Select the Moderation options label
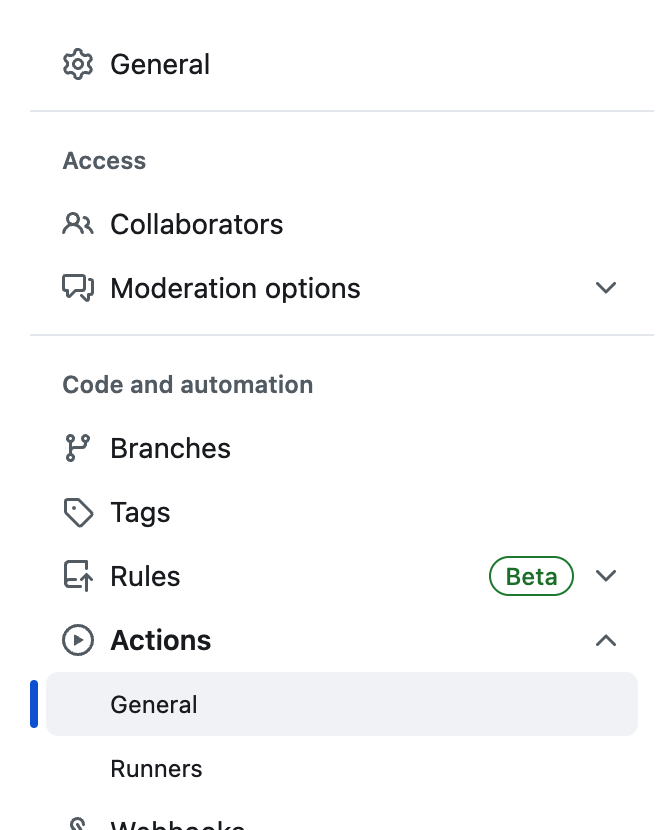This screenshot has height=830, width=664. coord(235,288)
